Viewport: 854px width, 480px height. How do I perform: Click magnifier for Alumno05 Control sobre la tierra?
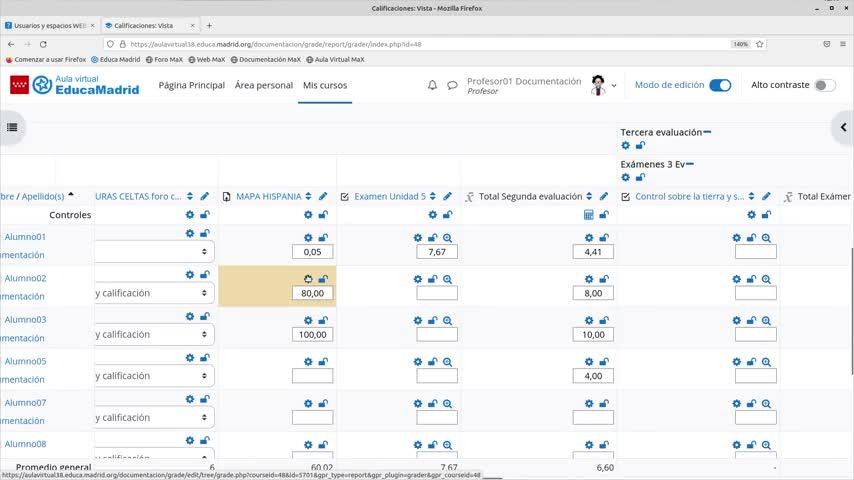click(x=766, y=362)
